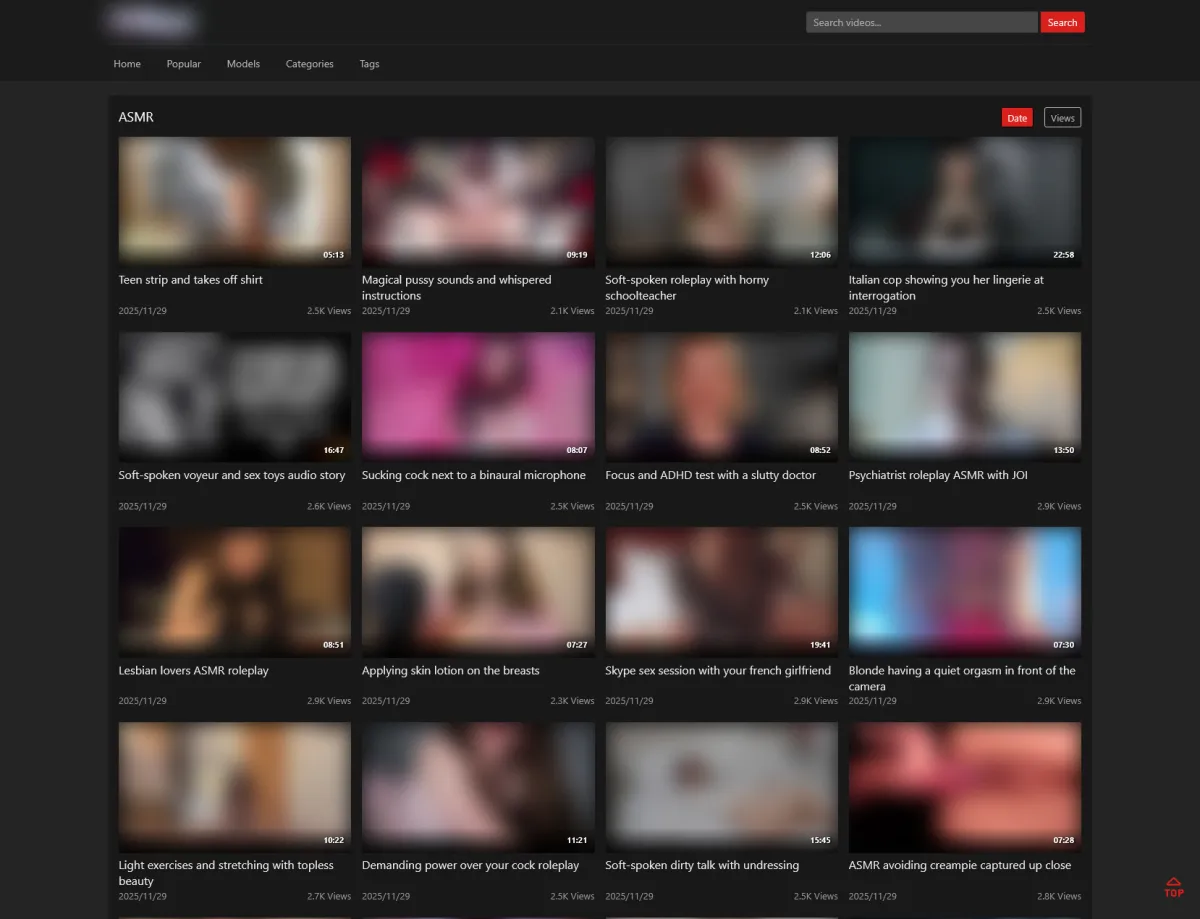Select the thumbnail showing 07:30 duration
1200x919 pixels.
pos(964,590)
